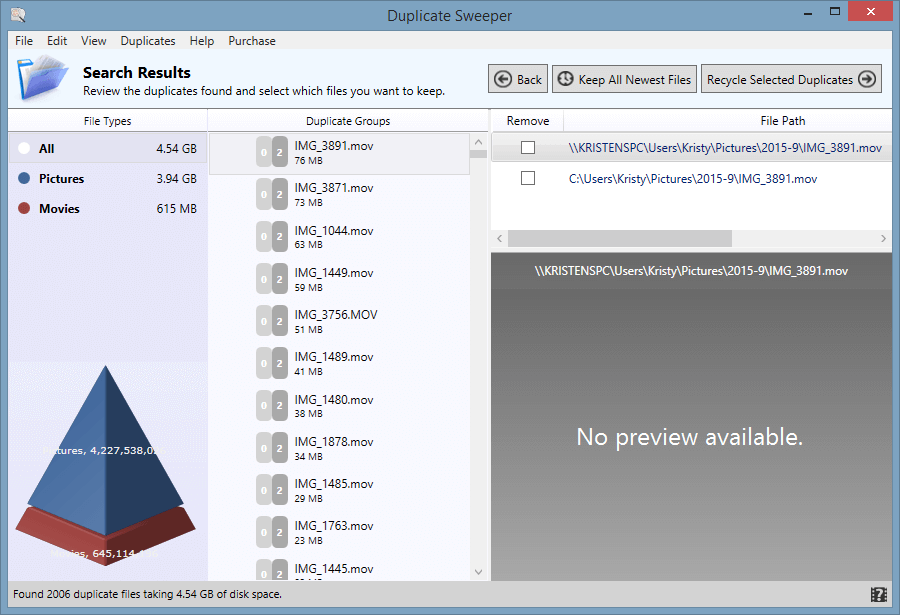Click file path list scroll right arrow

click(883, 238)
